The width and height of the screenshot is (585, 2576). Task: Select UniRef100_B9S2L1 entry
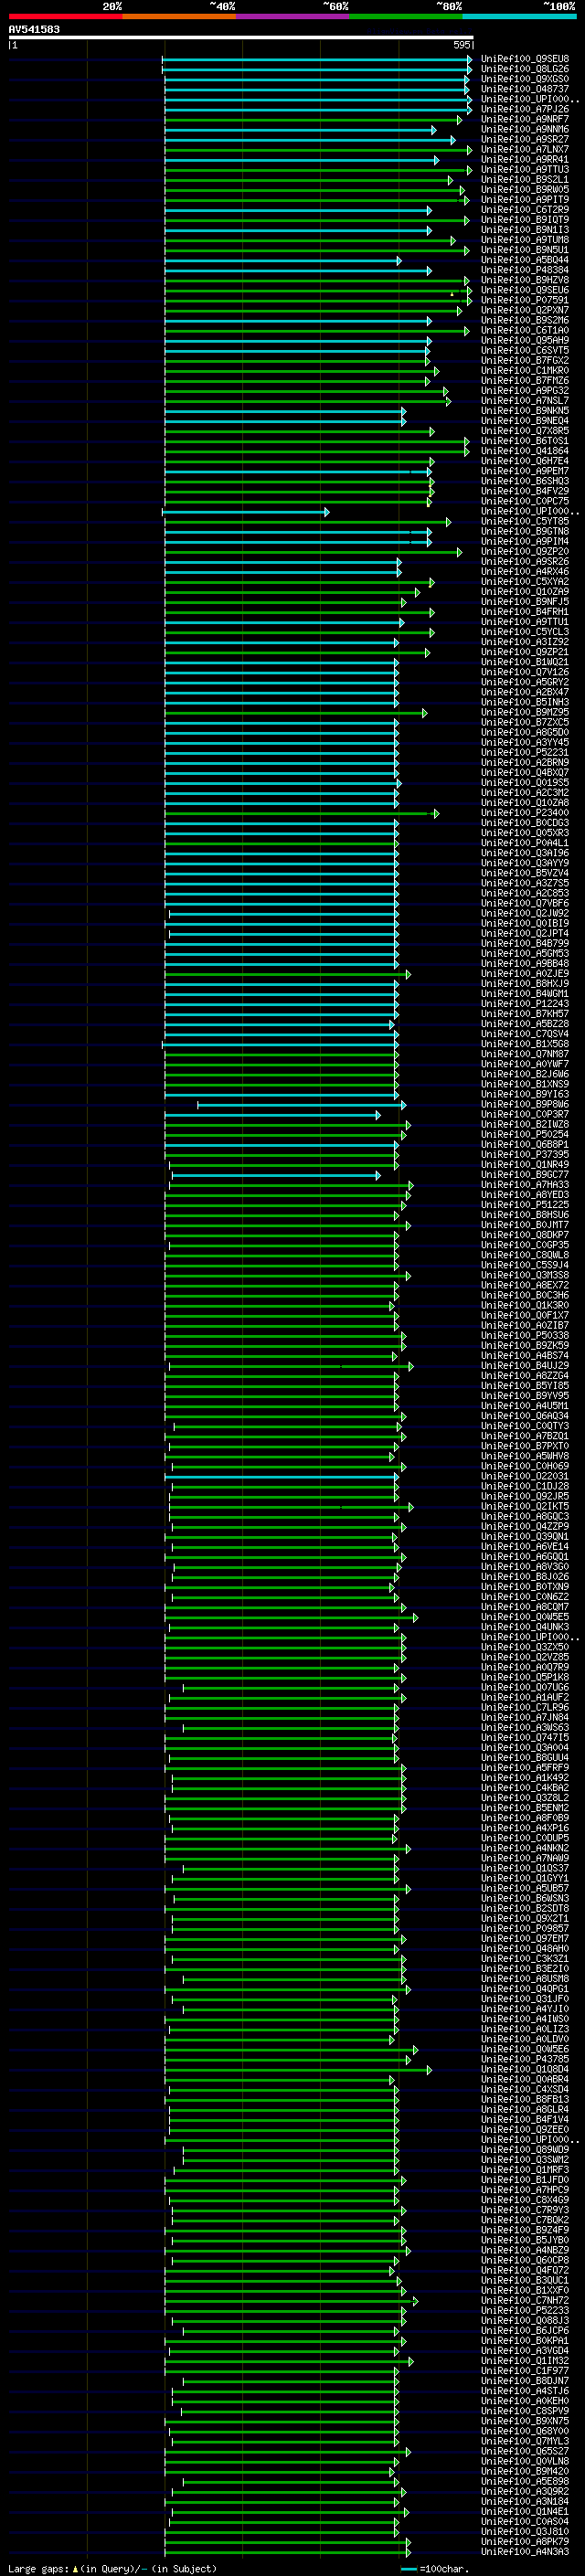click(525, 179)
